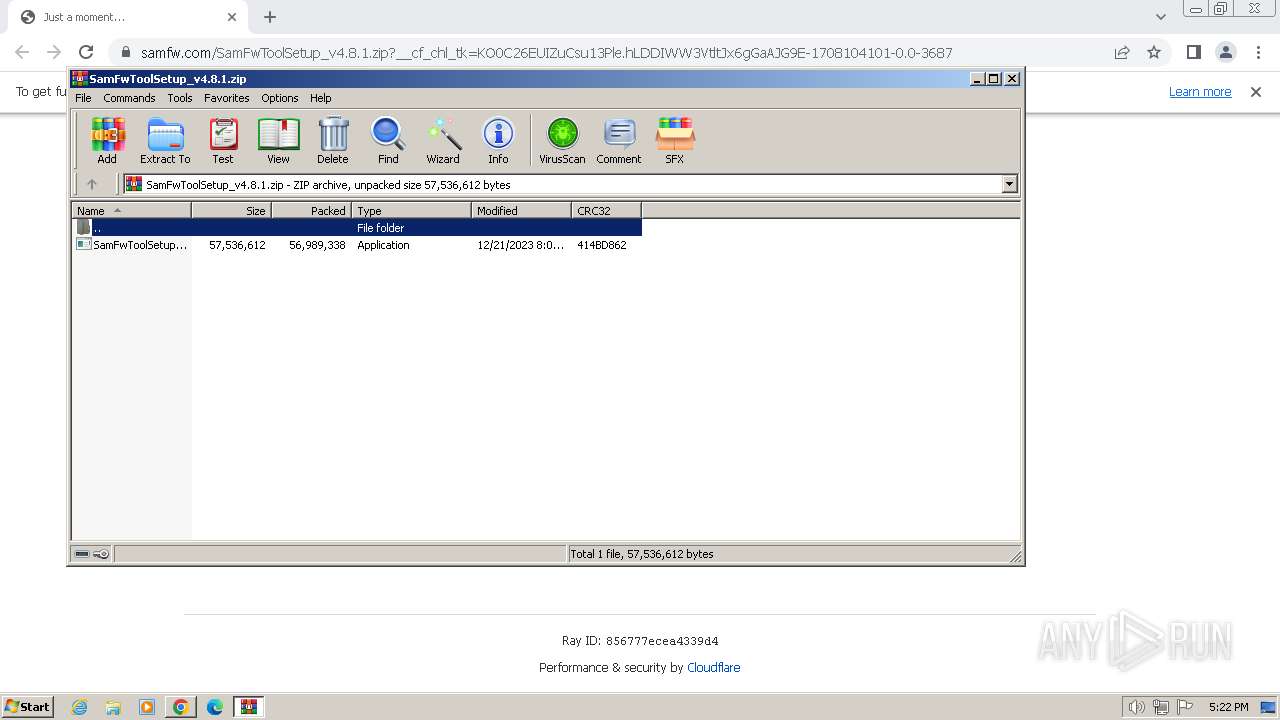Viewport: 1280px width, 720px height.
Task: Click the taskbar clock 5:22 PM
Action: [1228, 707]
